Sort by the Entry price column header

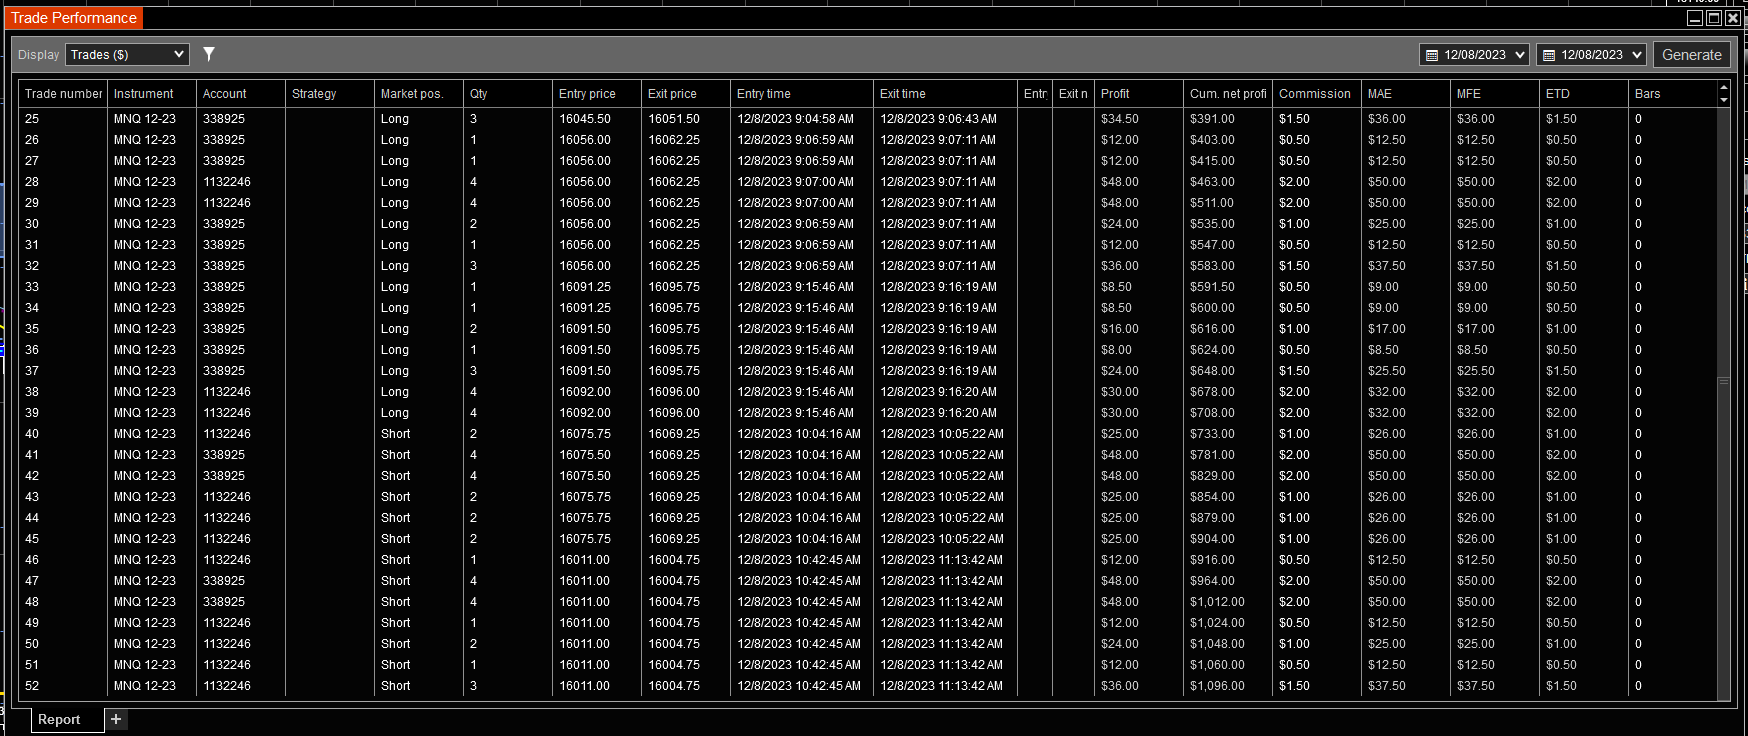(x=597, y=94)
